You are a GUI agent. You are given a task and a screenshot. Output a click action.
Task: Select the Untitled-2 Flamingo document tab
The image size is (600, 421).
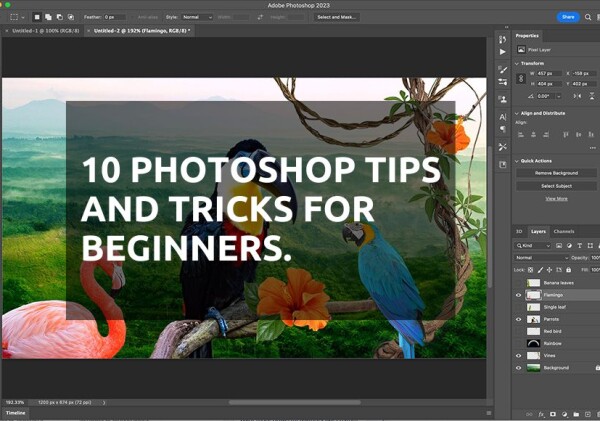[142, 31]
